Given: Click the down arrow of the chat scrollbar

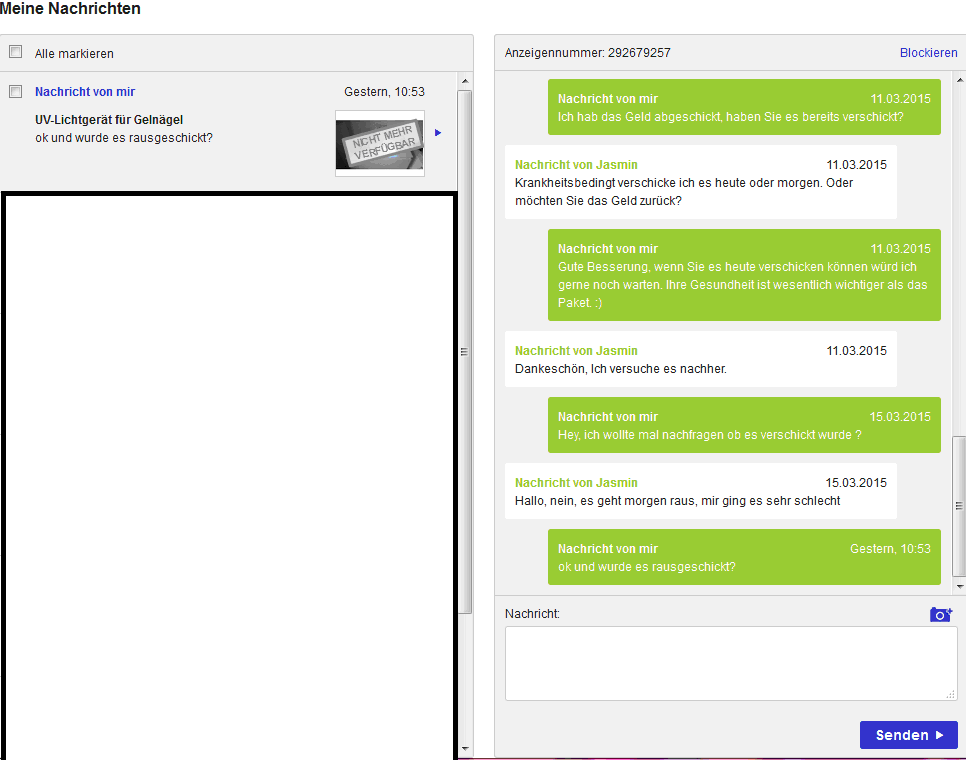Looking at the screenshot, I should click(x=959, y=586).
